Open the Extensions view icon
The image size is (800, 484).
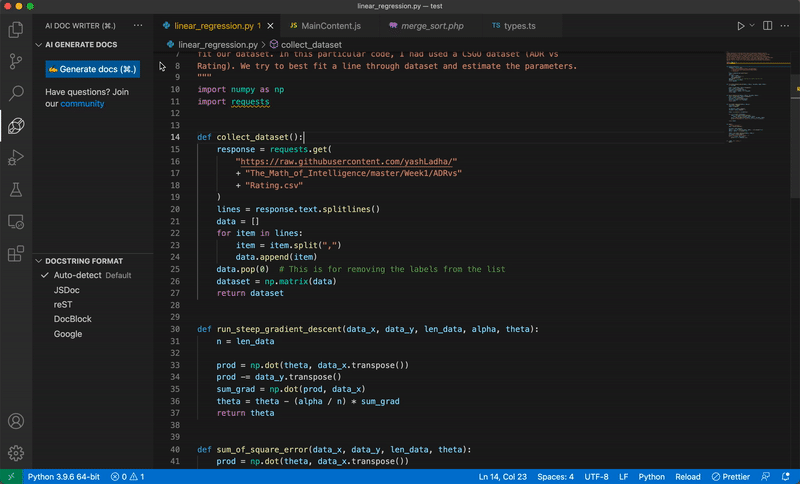point(16,253)
